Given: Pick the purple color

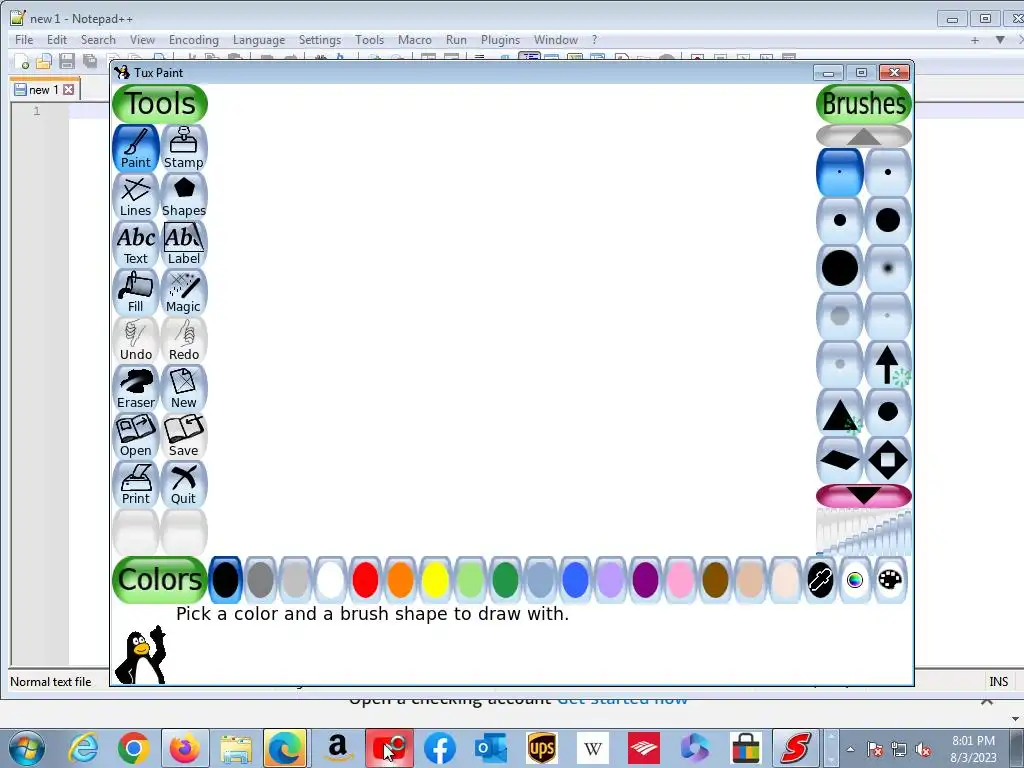Looking at the screenshot, I should pyautogui.click(x=645, y=580).
